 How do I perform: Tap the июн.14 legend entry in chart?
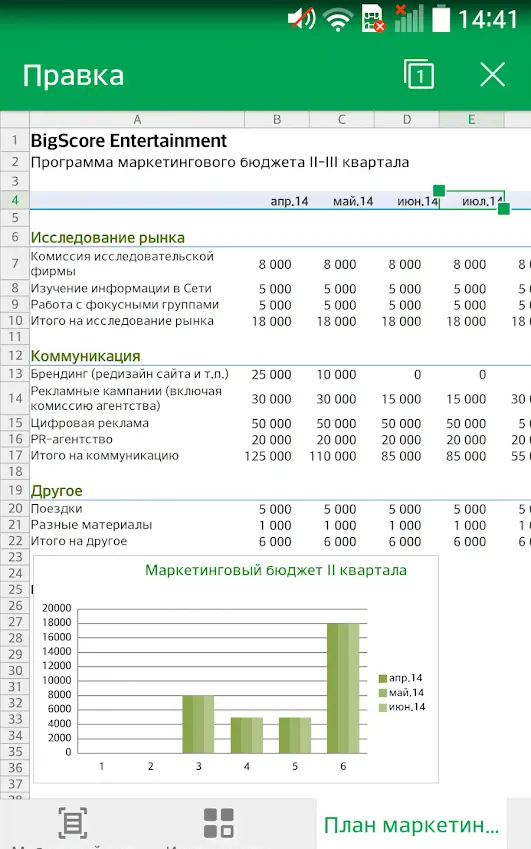click(402, 707)
